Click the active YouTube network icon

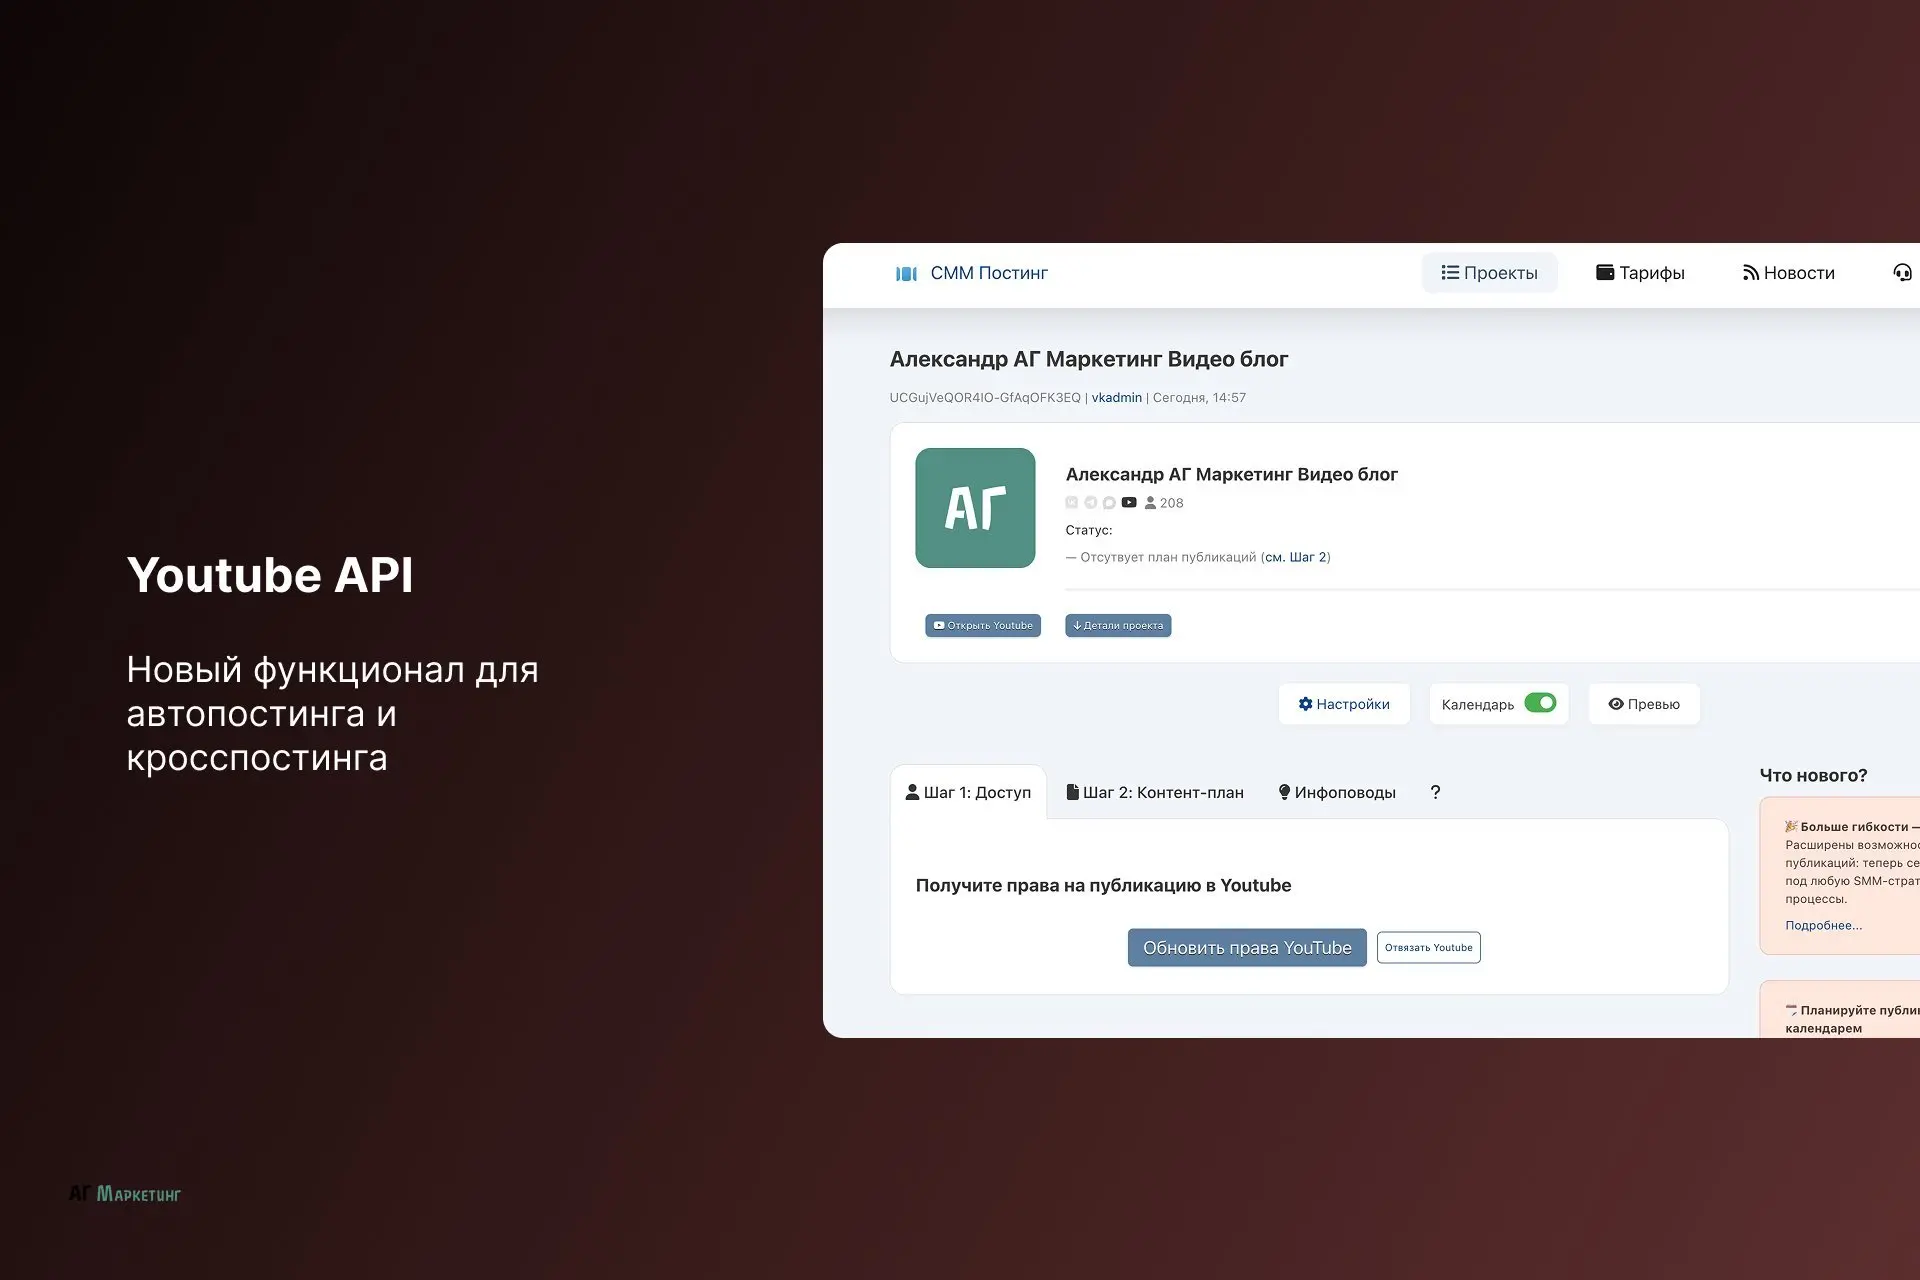pos(1129,503)
